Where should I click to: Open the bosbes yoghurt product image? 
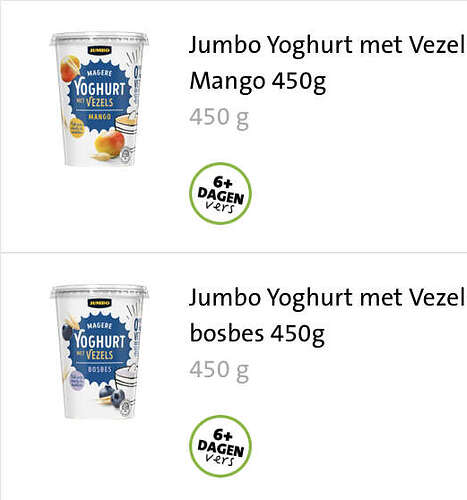[99, 352]
